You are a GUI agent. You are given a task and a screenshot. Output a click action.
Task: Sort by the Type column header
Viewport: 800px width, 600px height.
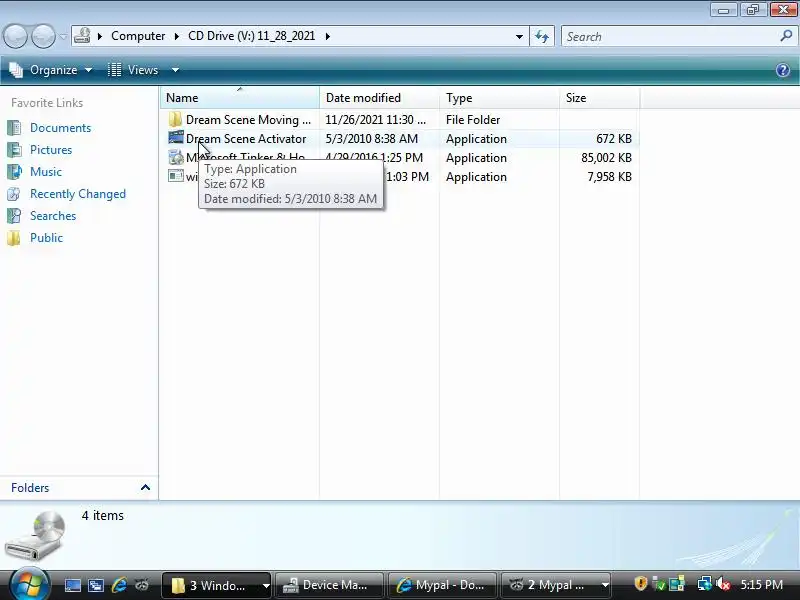point(499,97)
